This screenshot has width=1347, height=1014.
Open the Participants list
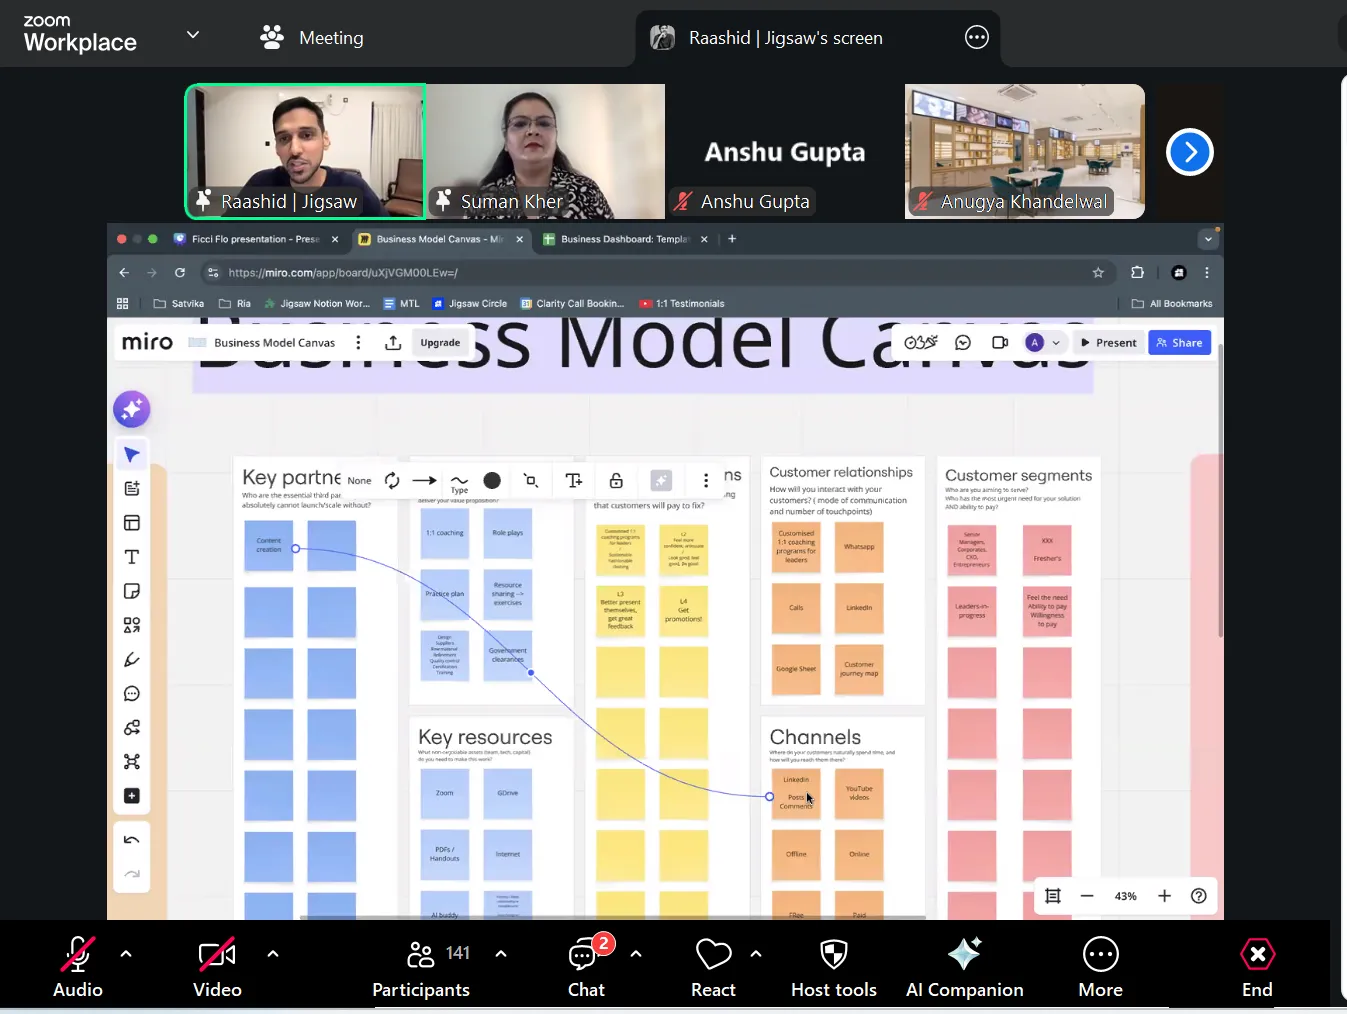coord(421,967)
